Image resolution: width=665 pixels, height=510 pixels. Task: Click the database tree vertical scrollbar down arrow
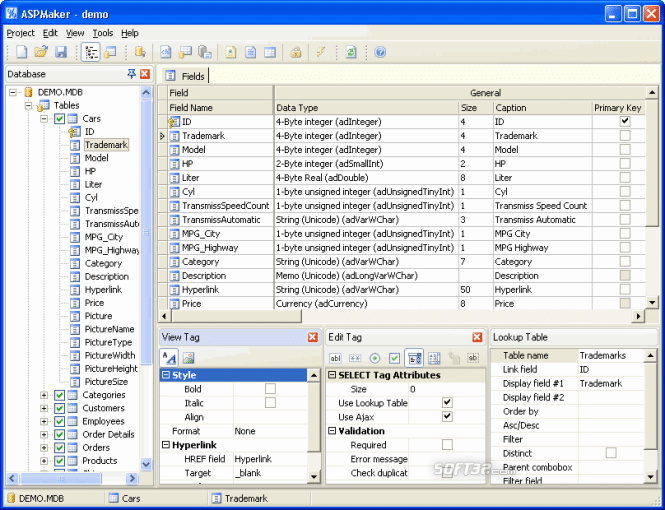(146, 464)
